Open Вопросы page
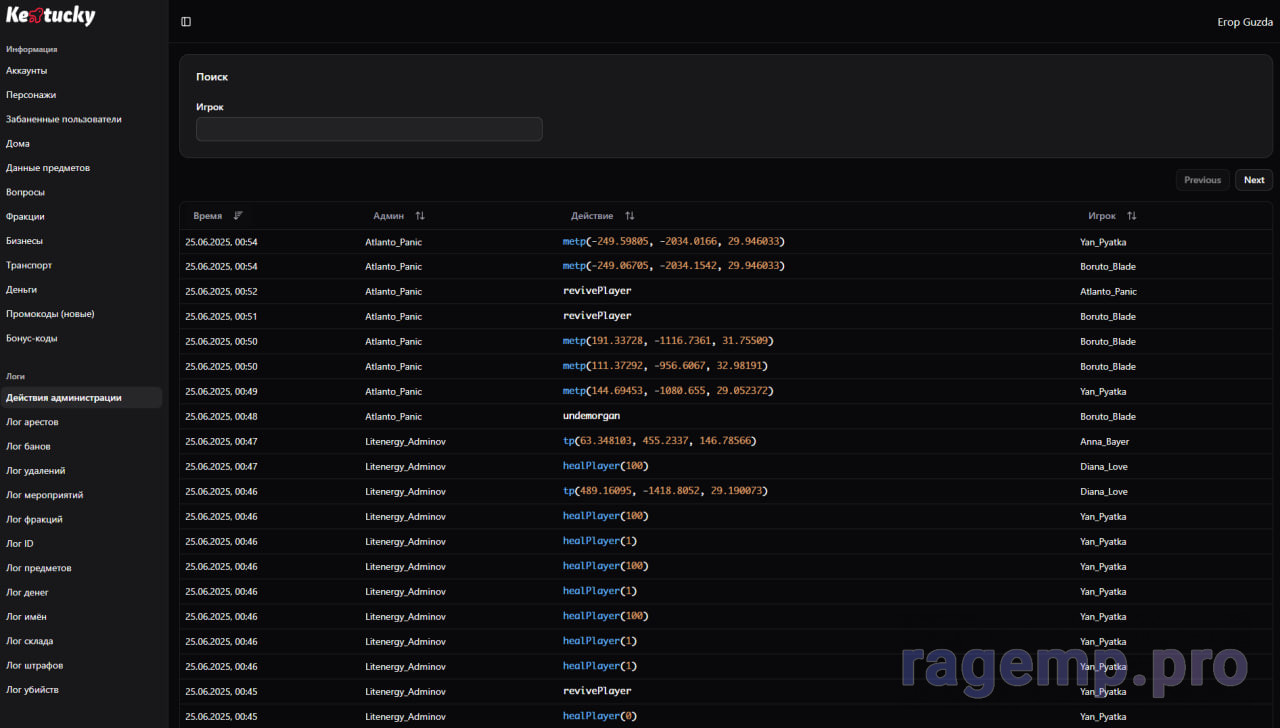The width and height of the screenshot is (1280, 728). [26, 192]
